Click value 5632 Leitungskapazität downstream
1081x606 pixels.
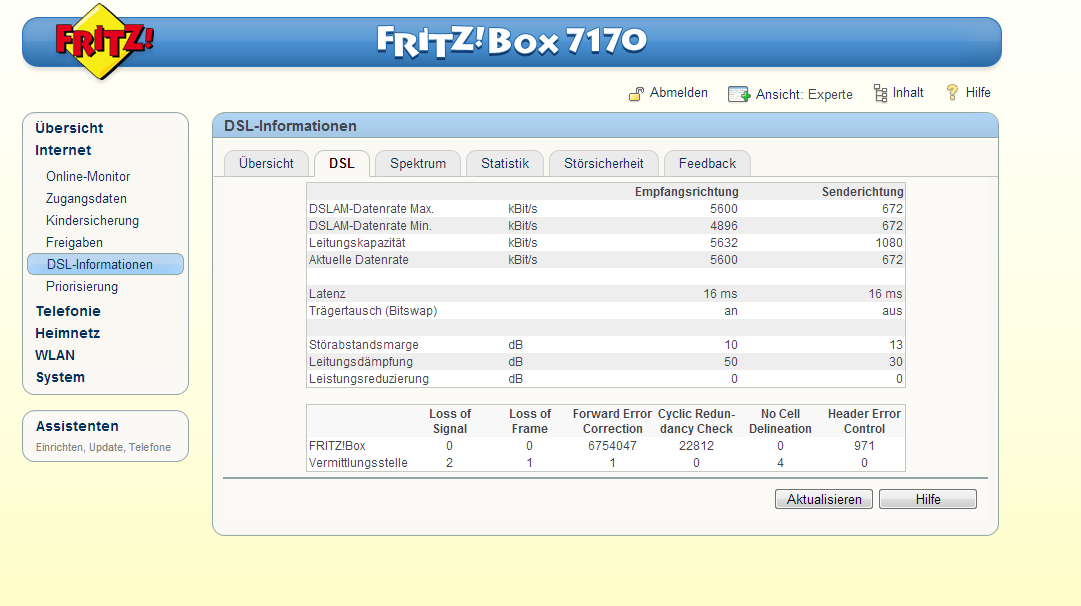[x=723, y=243]
